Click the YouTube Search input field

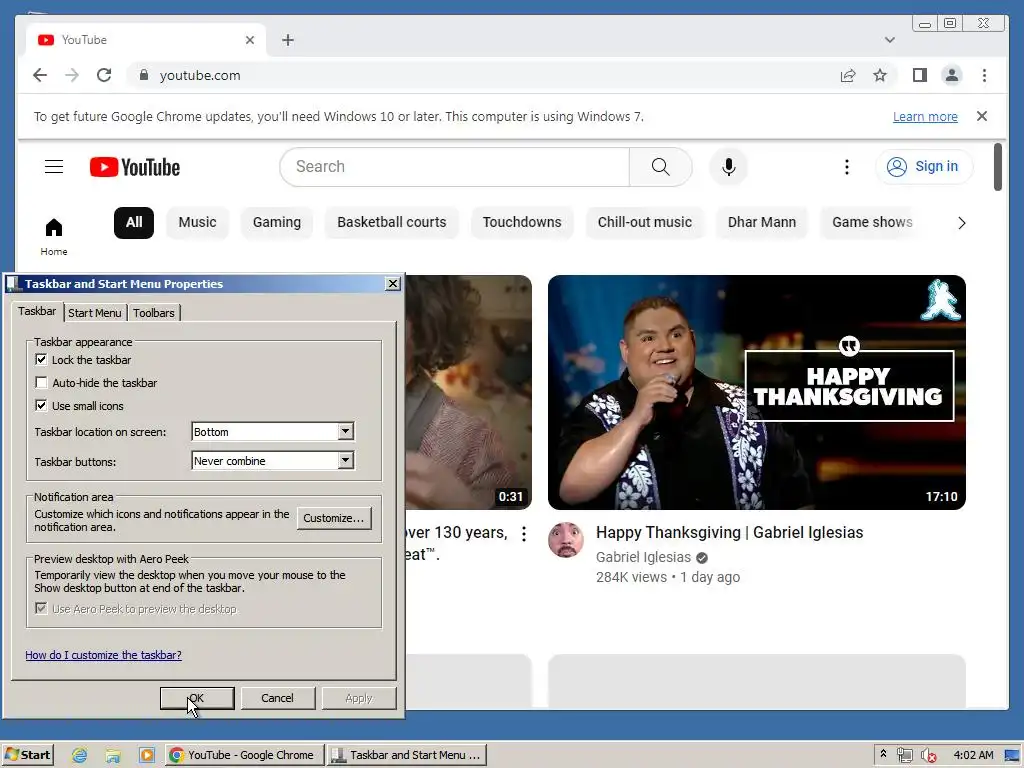(x=455, y=167)
